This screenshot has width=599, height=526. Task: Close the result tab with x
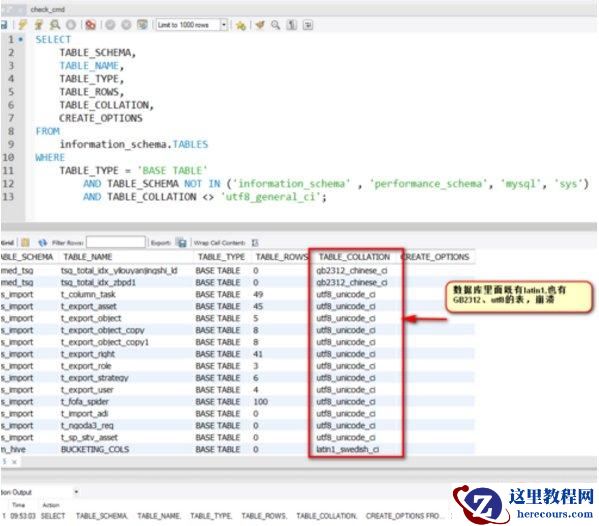[x=14, y=462]
